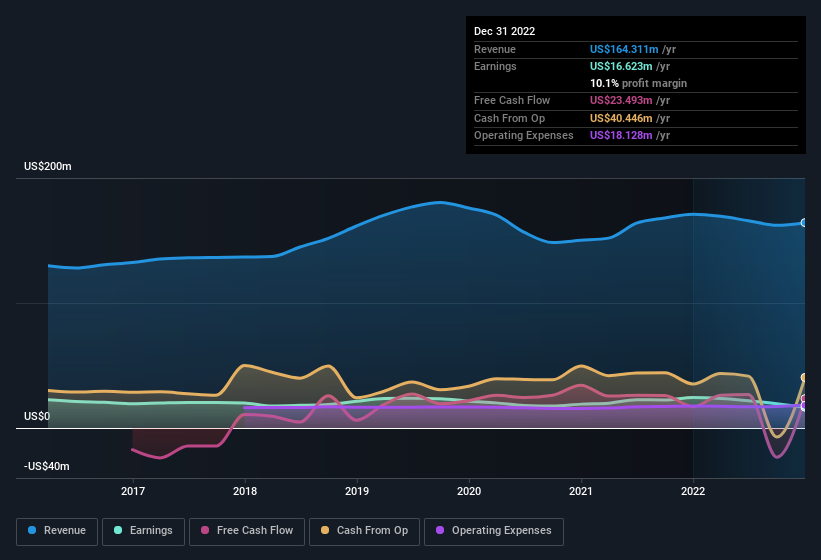Click the 10.1% profit margin text
Viewport: 821px width, 560px height.
638,83
